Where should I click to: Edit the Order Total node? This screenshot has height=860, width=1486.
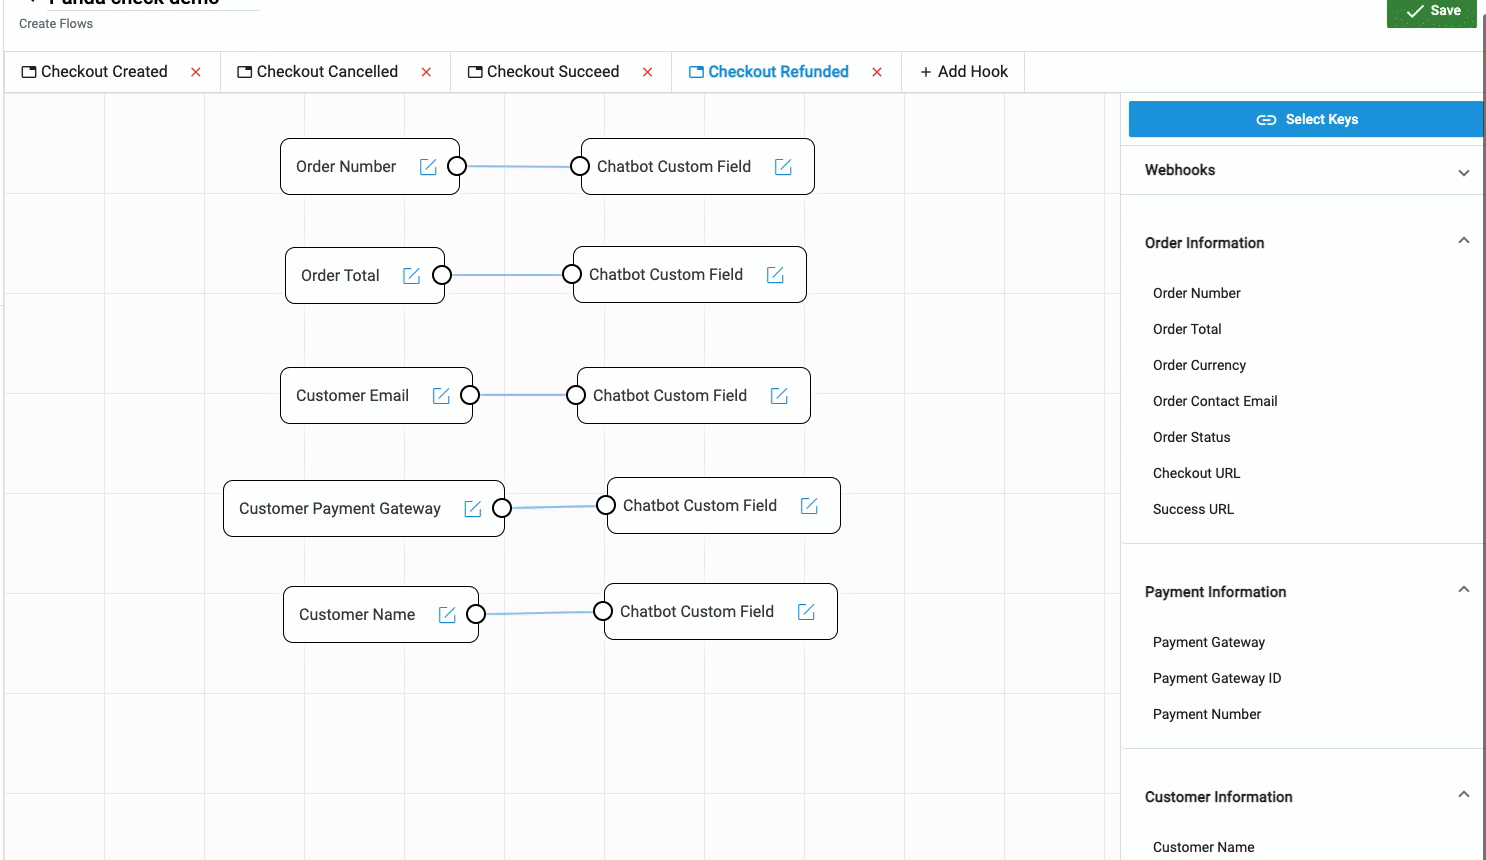[x=411, y=276]
